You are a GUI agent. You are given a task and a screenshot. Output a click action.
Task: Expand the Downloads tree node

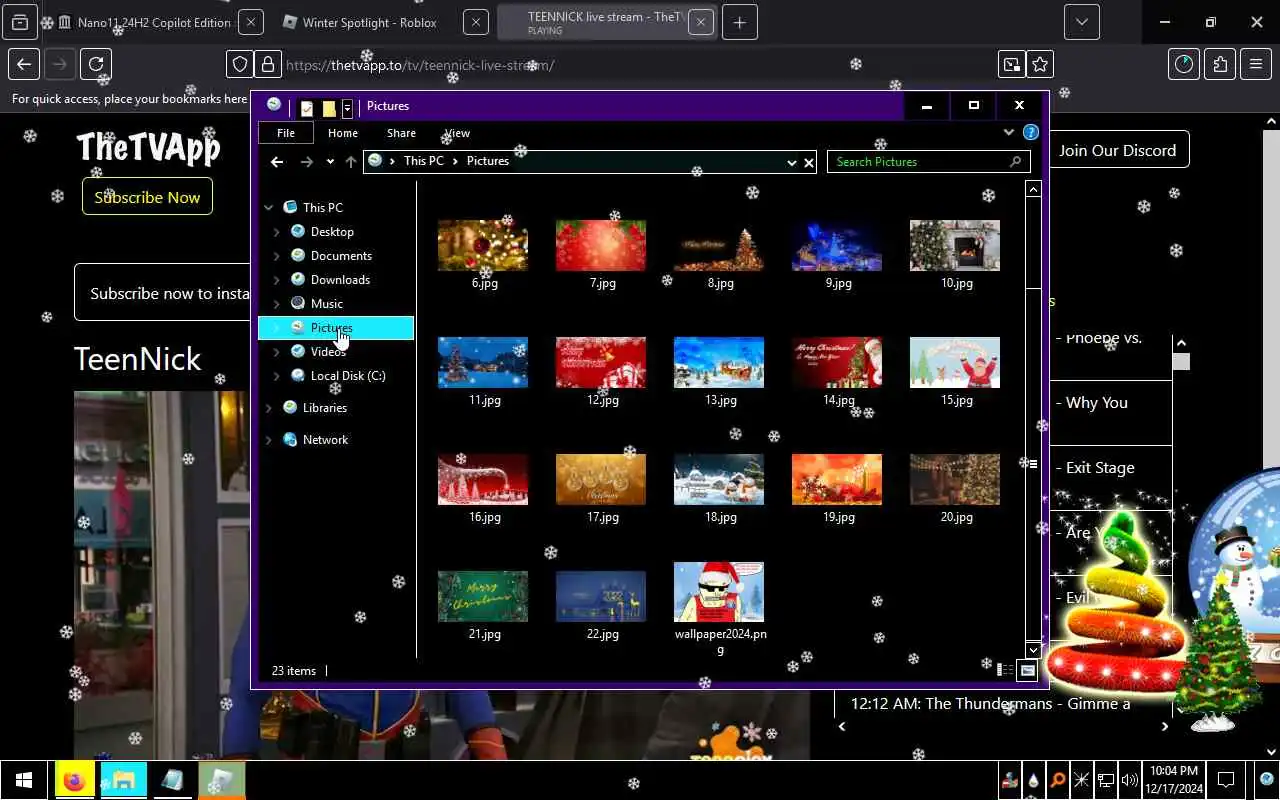point(277,280)
